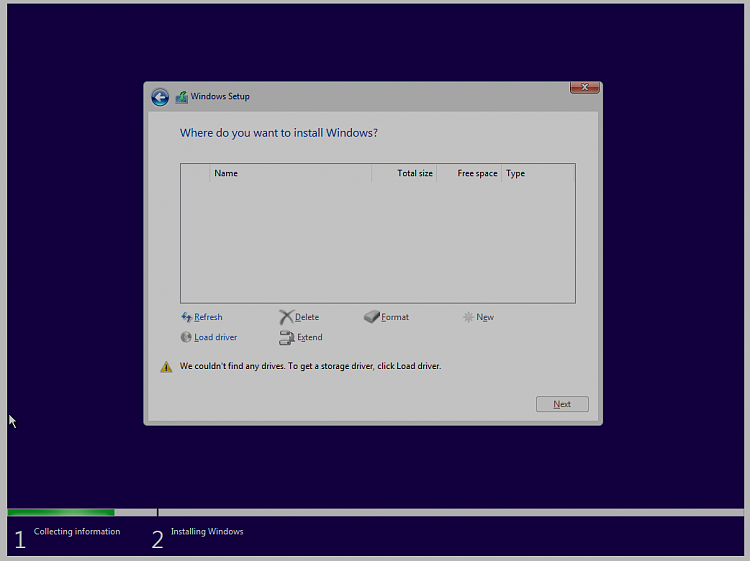Screen dimensions: 750x561
Task: Sort by the Total size column header
Action: pyautogui.click(x=404, y=173)
